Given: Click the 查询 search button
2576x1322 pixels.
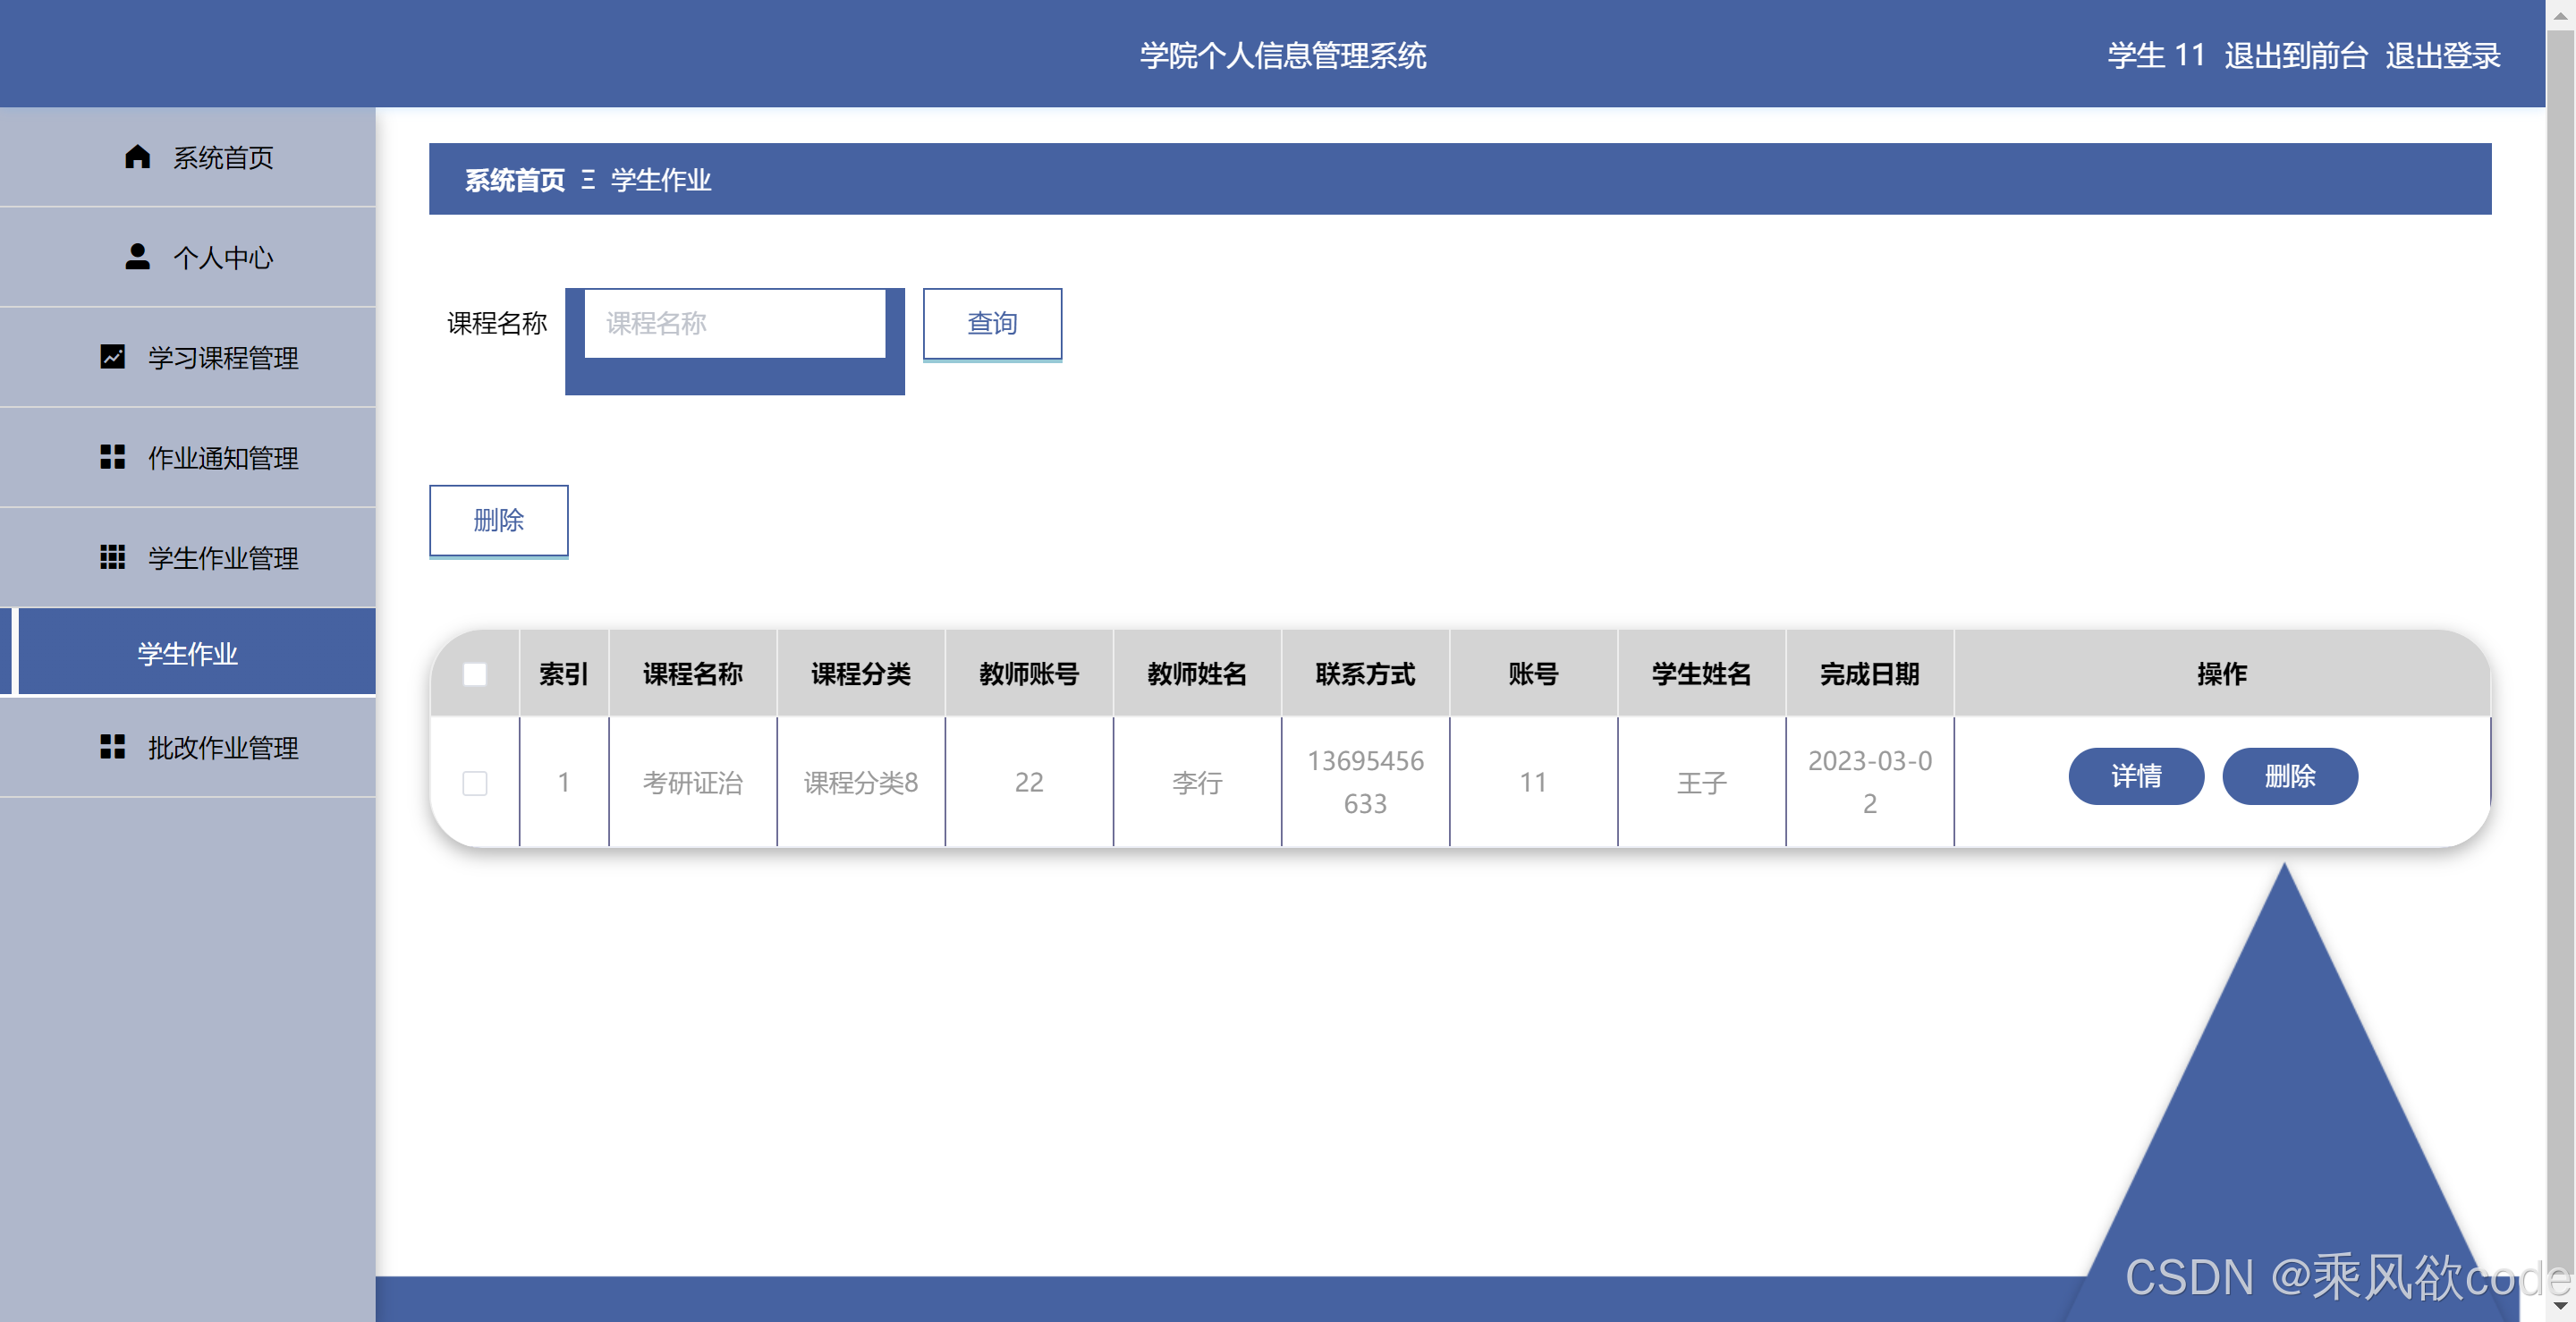Looking at the screenshot, I should click(x=991, y=323).
